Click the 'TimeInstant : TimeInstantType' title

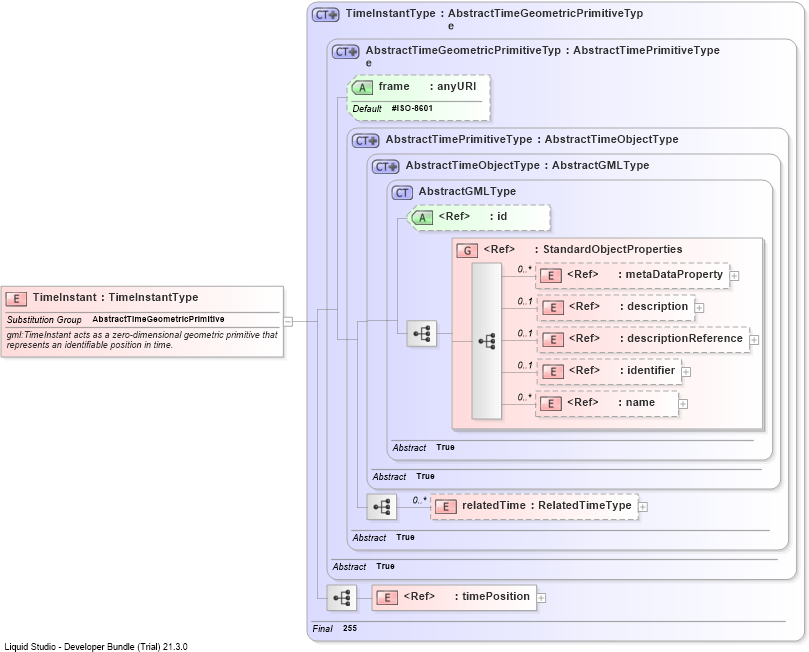tap(116, 297)
